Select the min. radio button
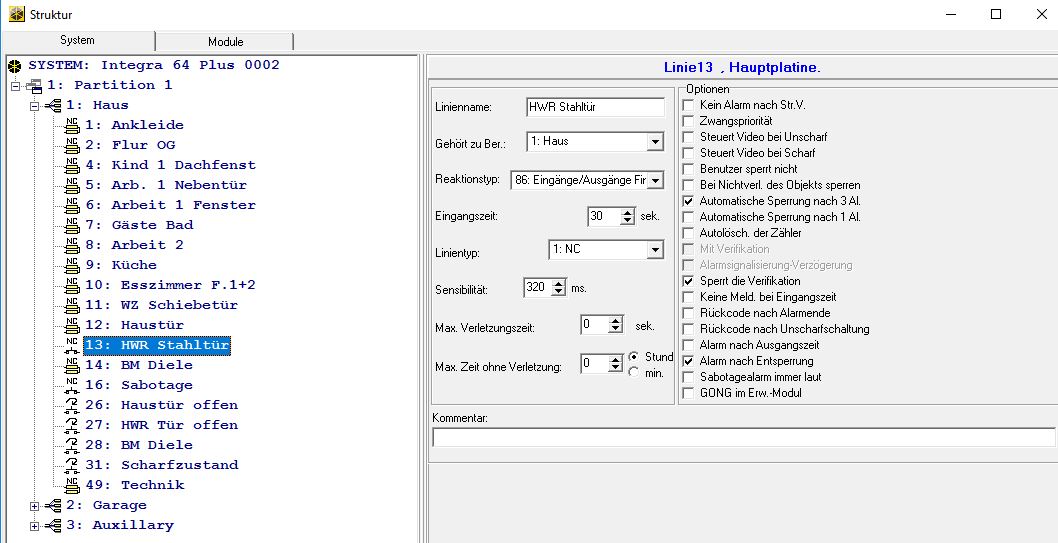This screenshot has width=1058, height=543. [x=634, y=373]
